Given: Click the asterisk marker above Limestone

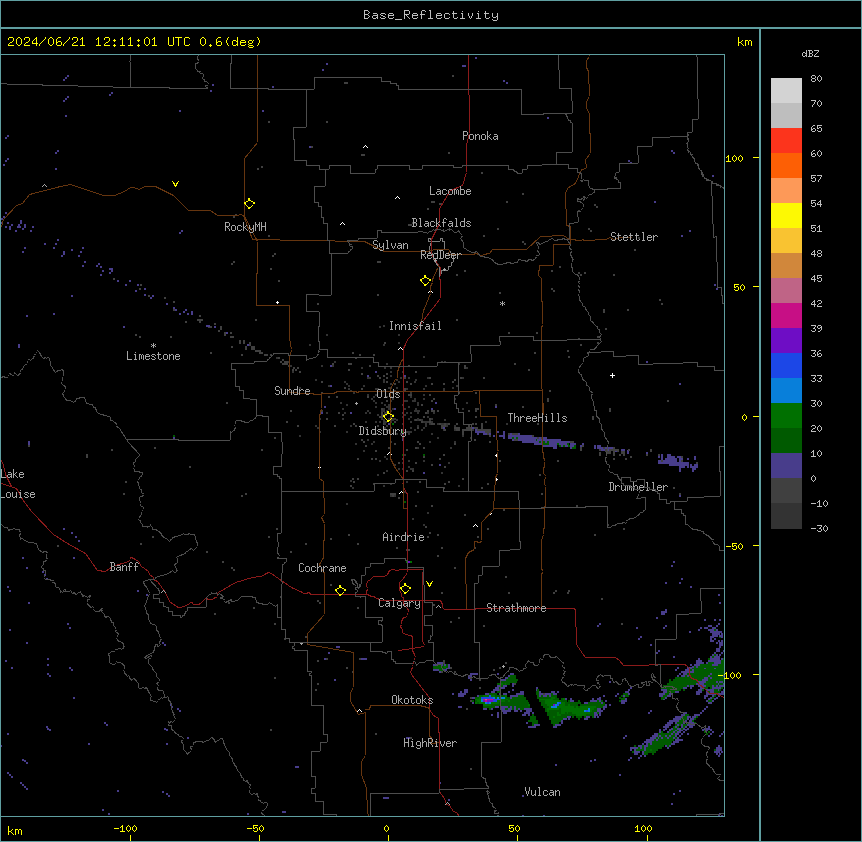Looking at the screenshot, I should tap(153, 346).
